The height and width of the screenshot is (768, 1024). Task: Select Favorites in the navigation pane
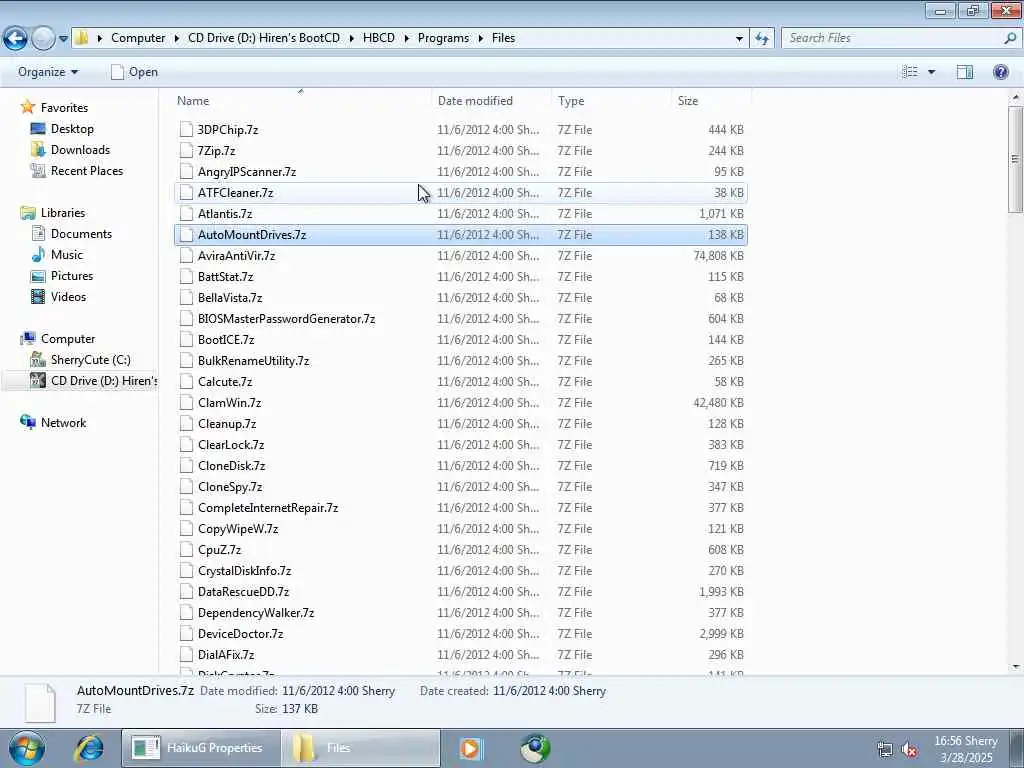tap(64, 108)
